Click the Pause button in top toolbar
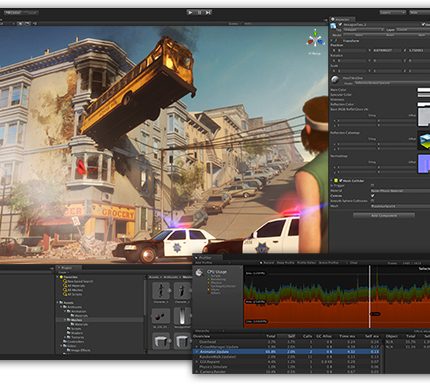This screenshot has height=384, width=430. click(199, 12)
